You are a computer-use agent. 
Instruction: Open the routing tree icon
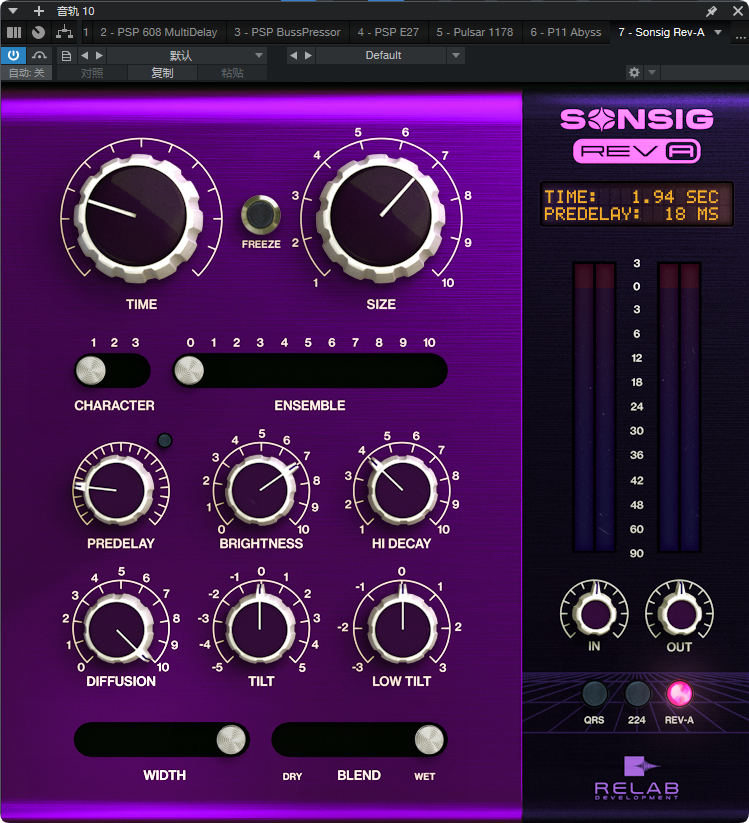click(x=64, y=33)
